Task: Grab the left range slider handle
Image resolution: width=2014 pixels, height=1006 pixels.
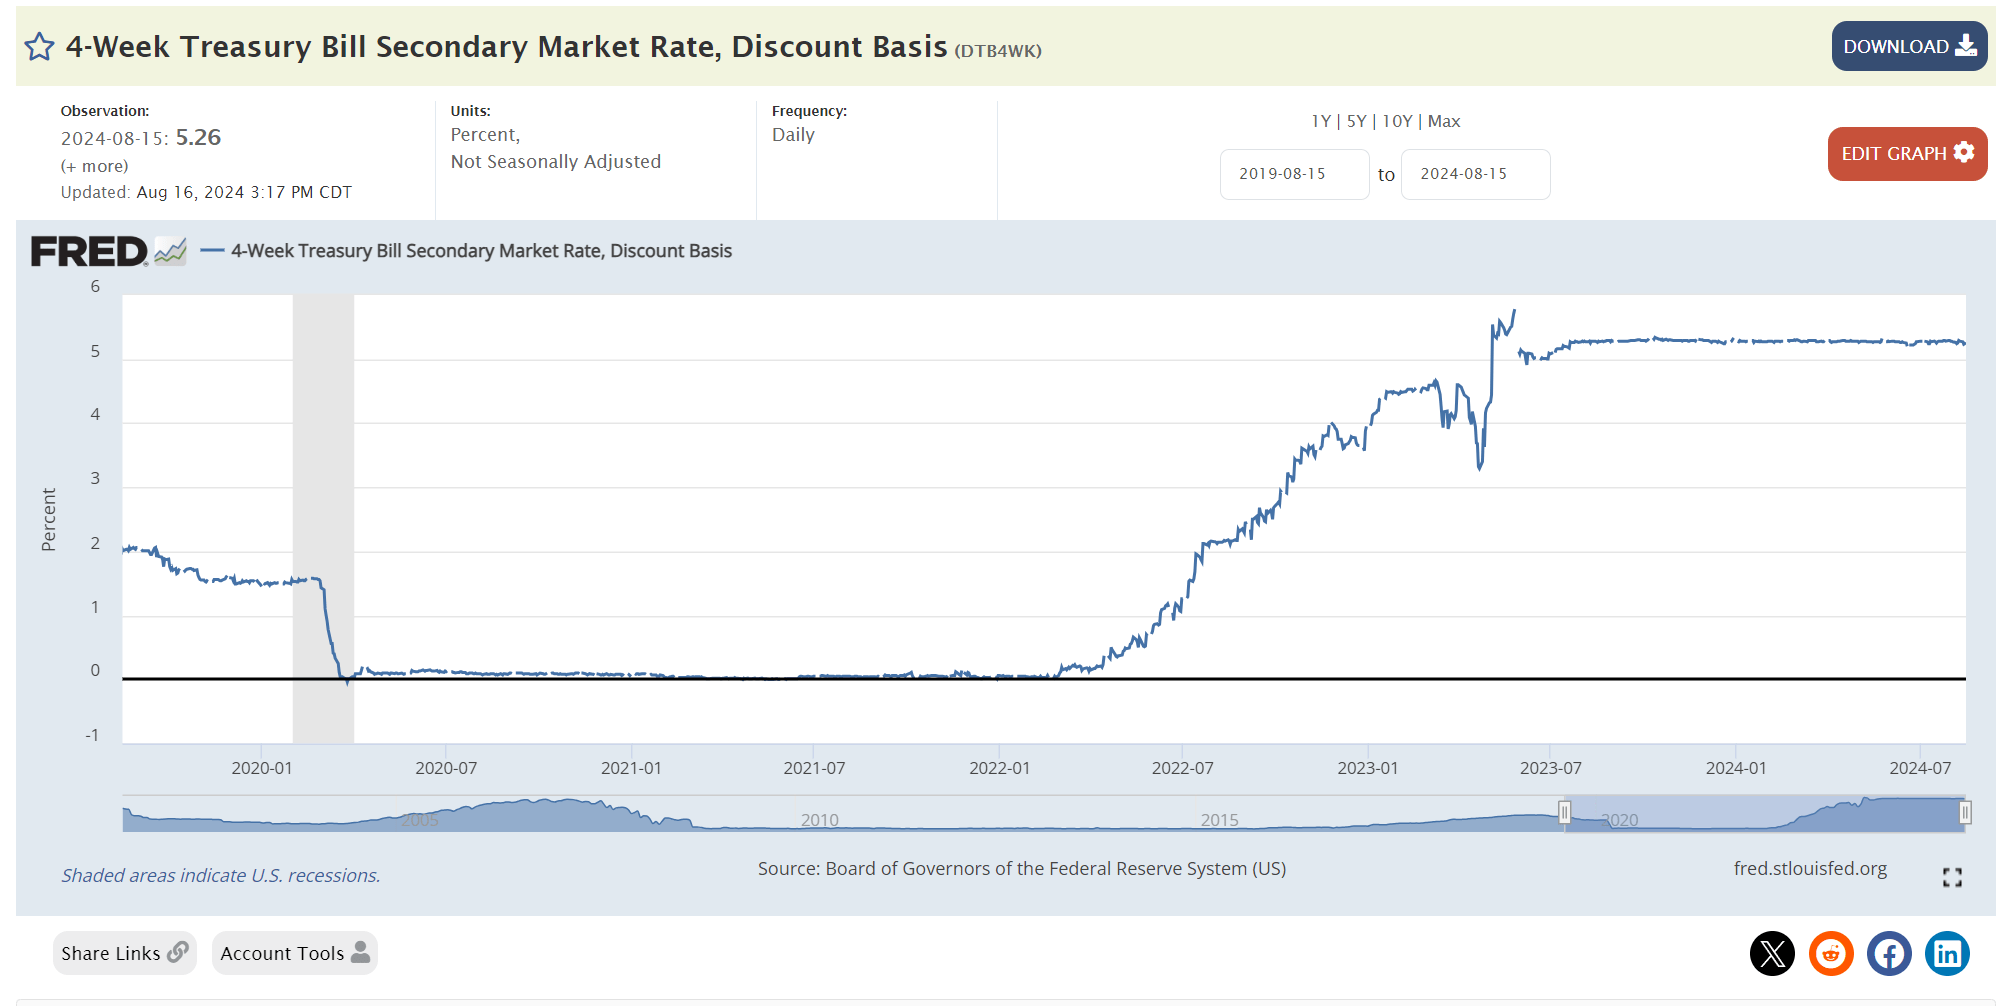Action: (x=1565, y=813)
